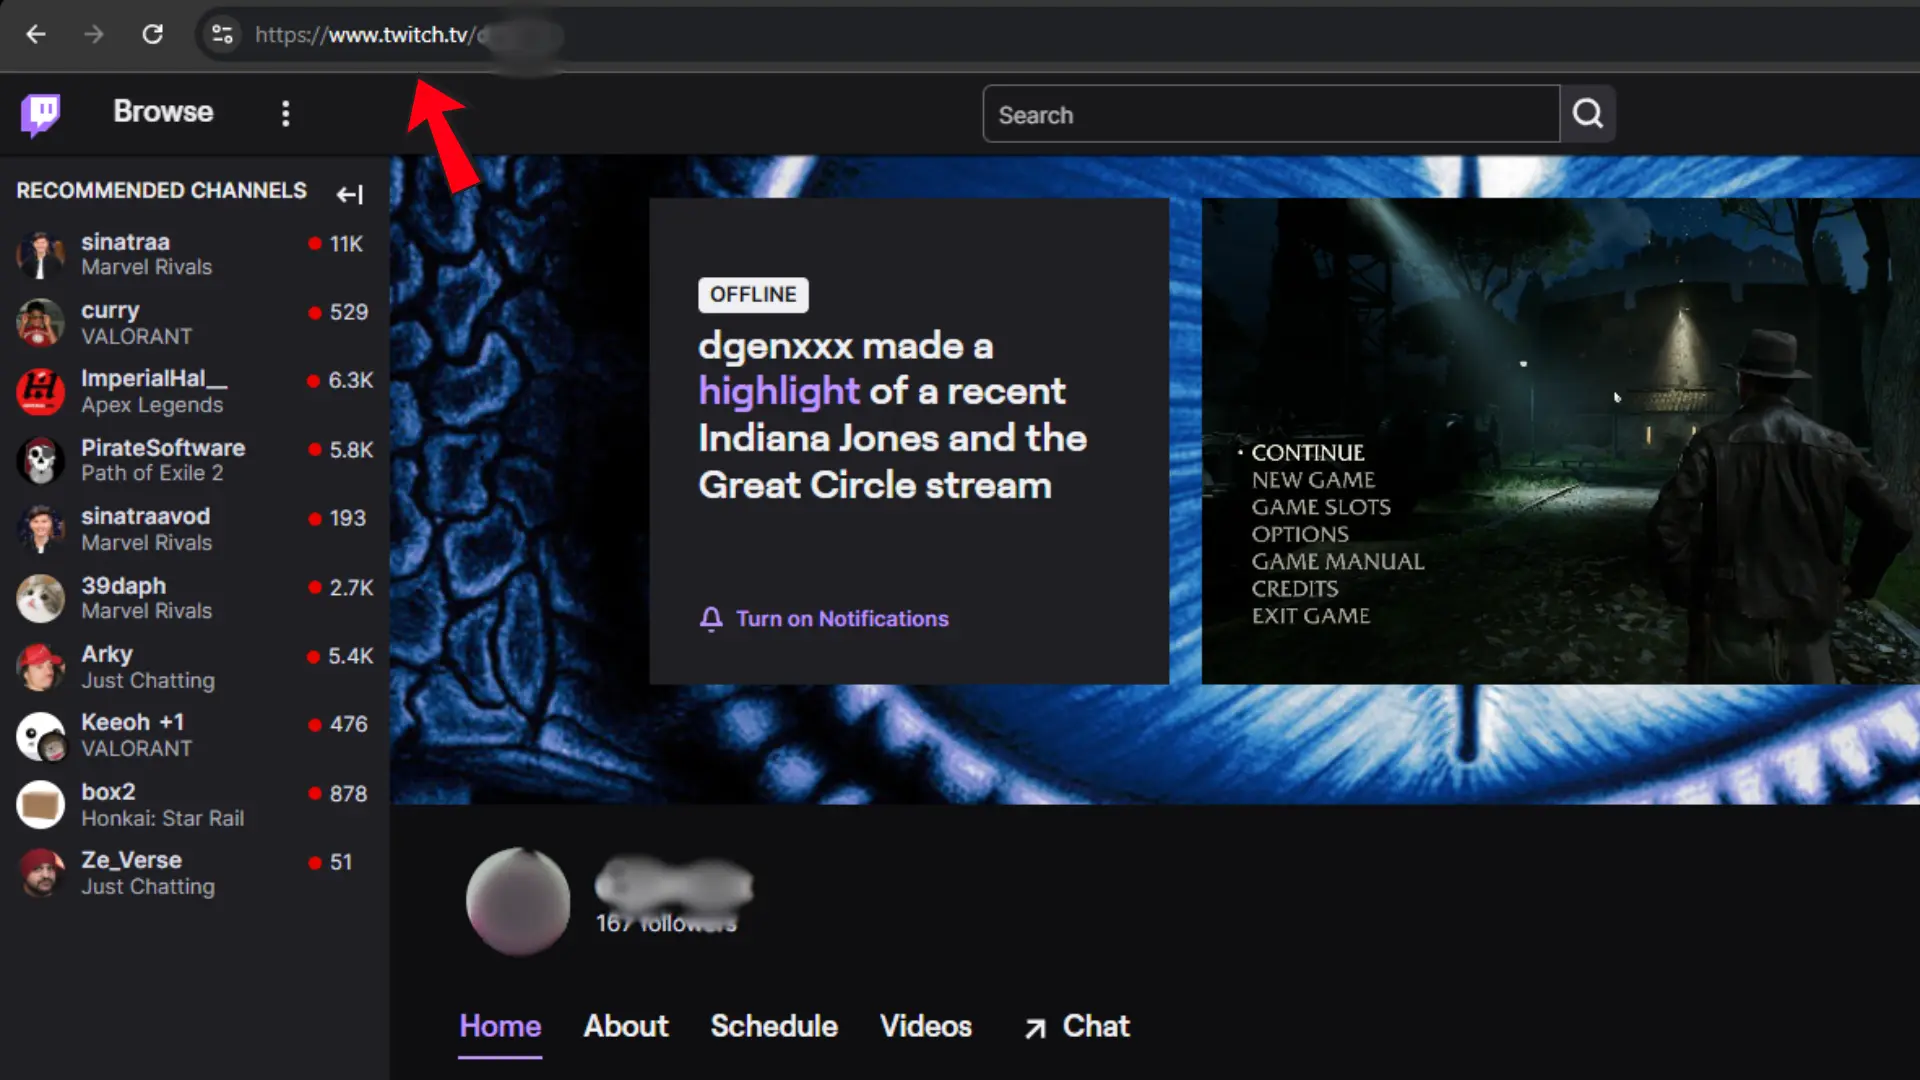This screenshot has width=1920, height=1080.
Task: Collapse the recommended channels sidebar
Action: tap(349, 194)
